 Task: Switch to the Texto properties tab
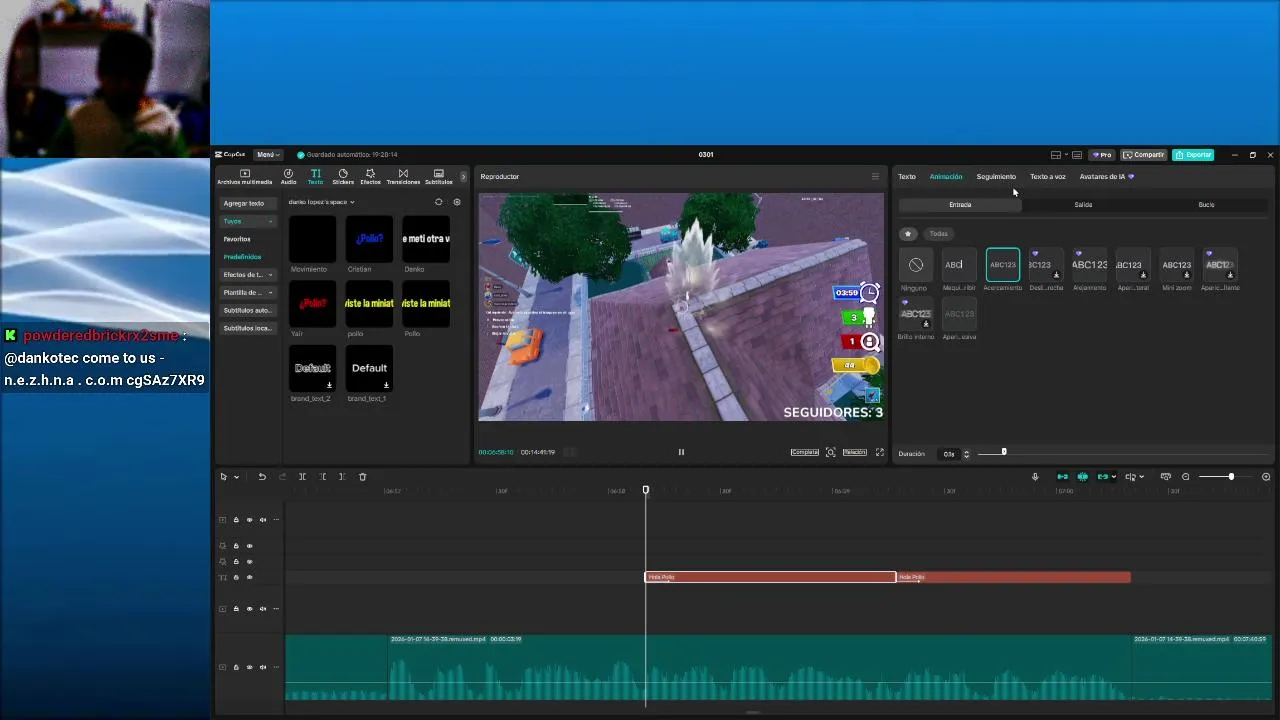point(907,177)
